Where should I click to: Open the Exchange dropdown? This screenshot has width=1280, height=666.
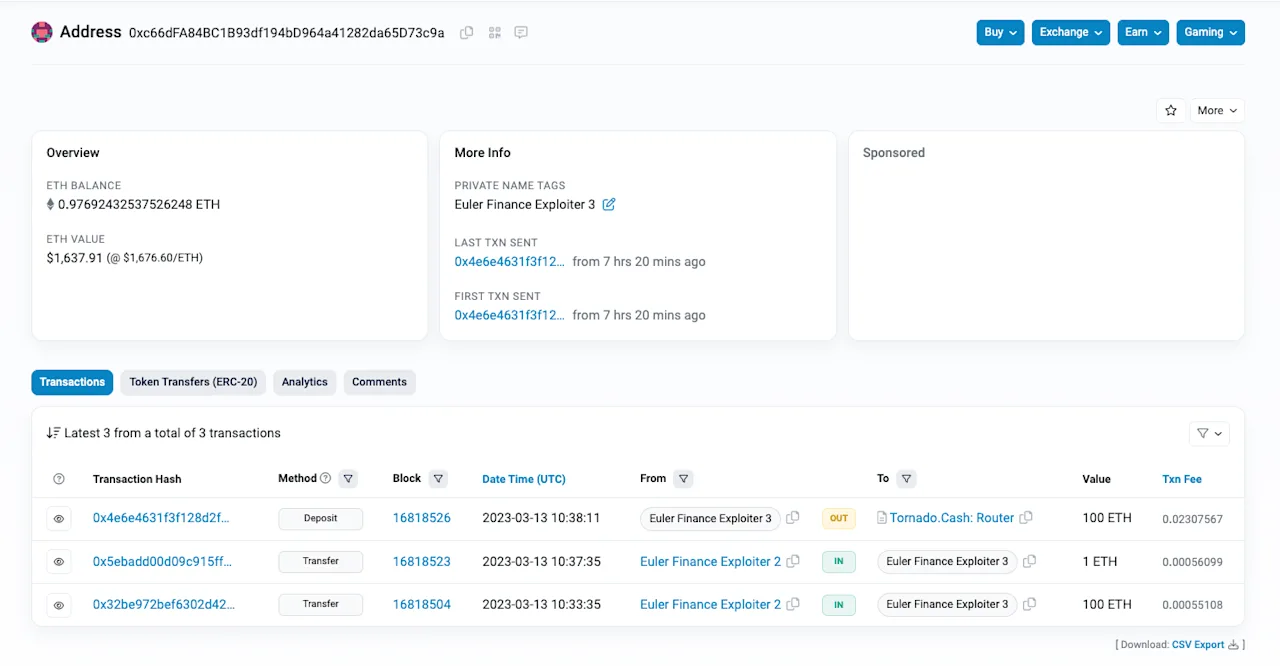[1071, 32]
